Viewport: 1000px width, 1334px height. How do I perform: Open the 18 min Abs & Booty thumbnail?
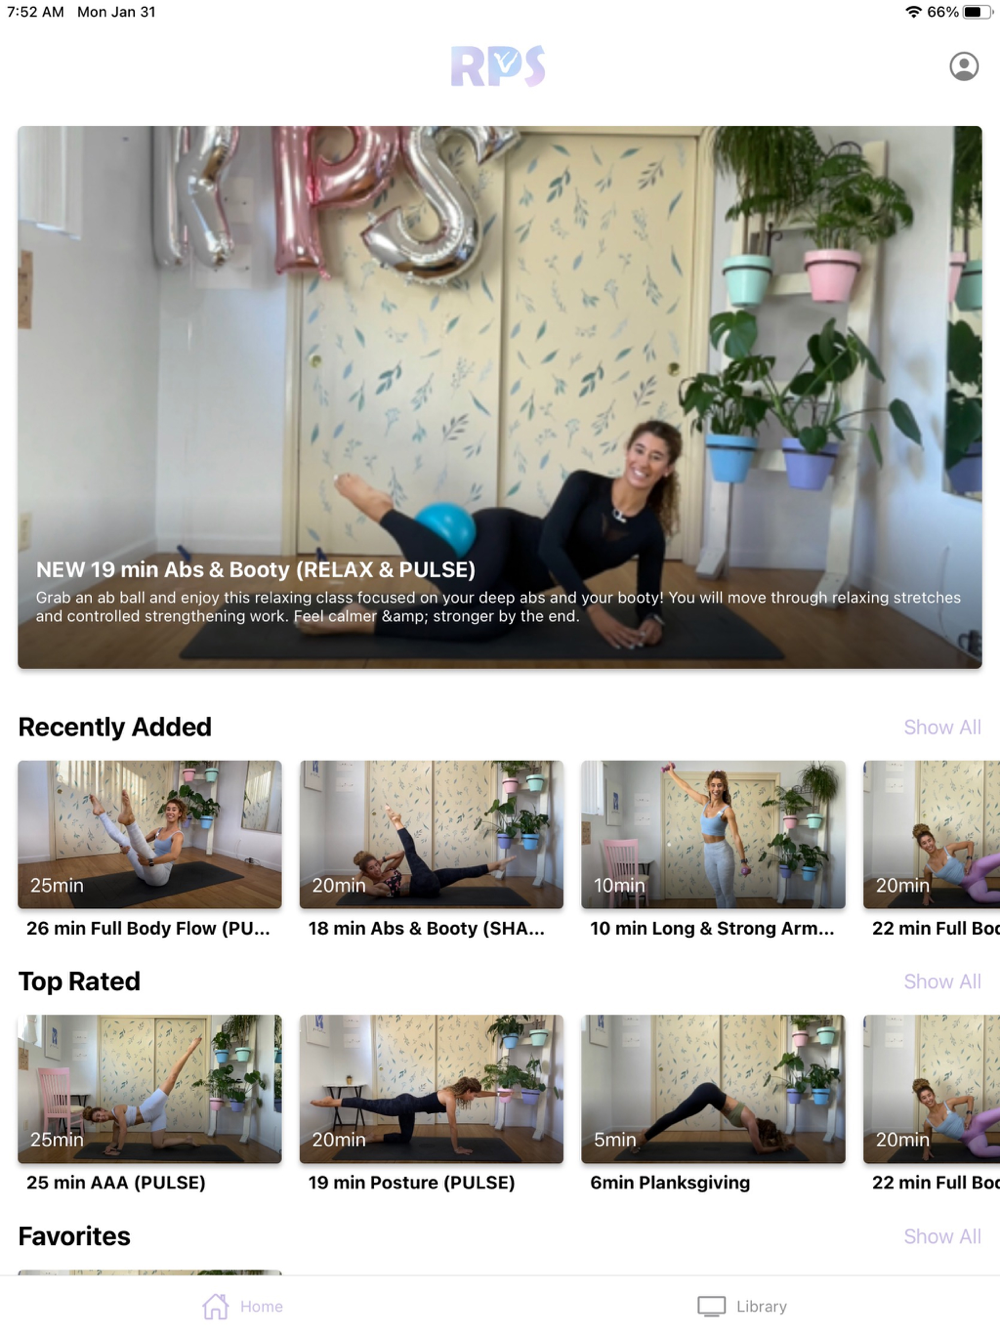tap(432, 834)
